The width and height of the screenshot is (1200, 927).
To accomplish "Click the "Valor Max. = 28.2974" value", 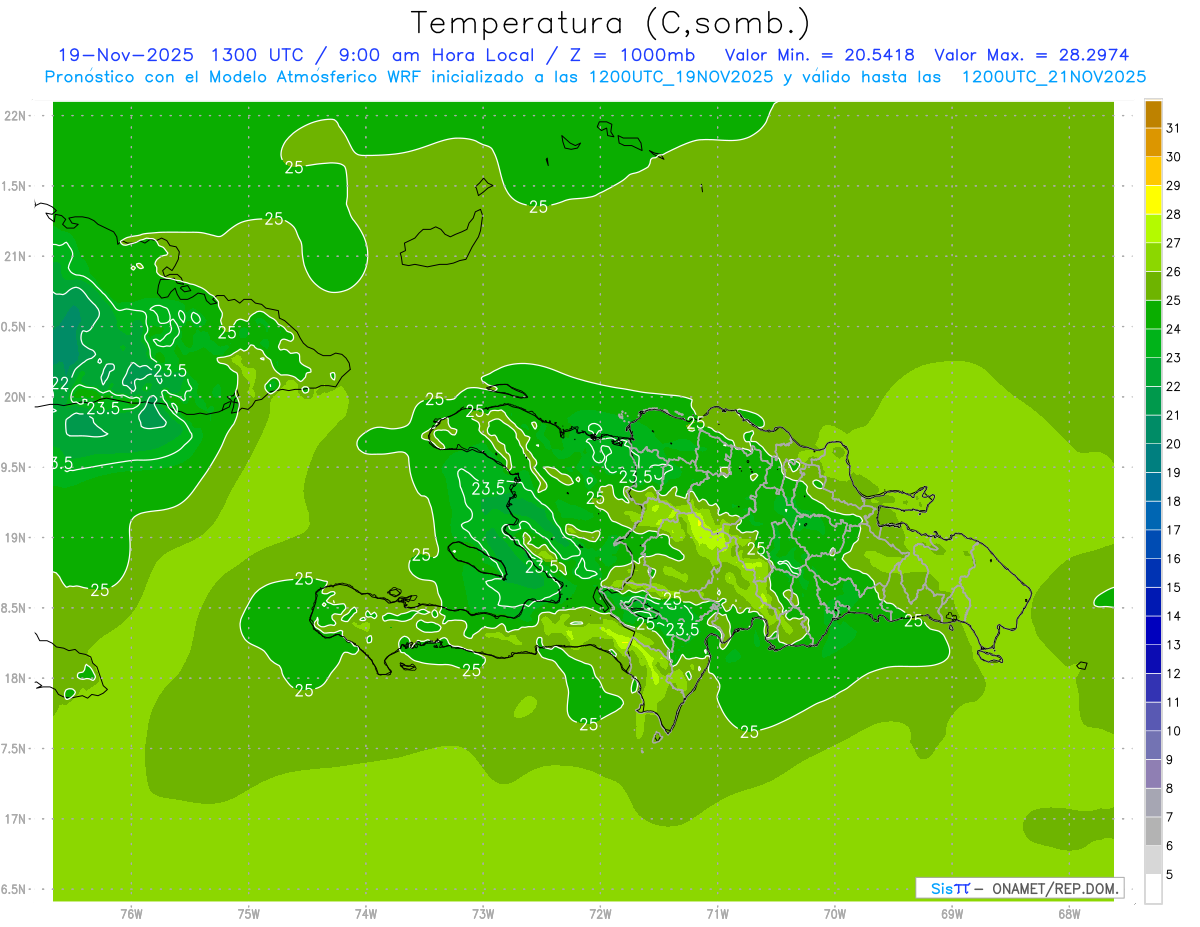I will pyautogui.click(x=1032, y=55).
